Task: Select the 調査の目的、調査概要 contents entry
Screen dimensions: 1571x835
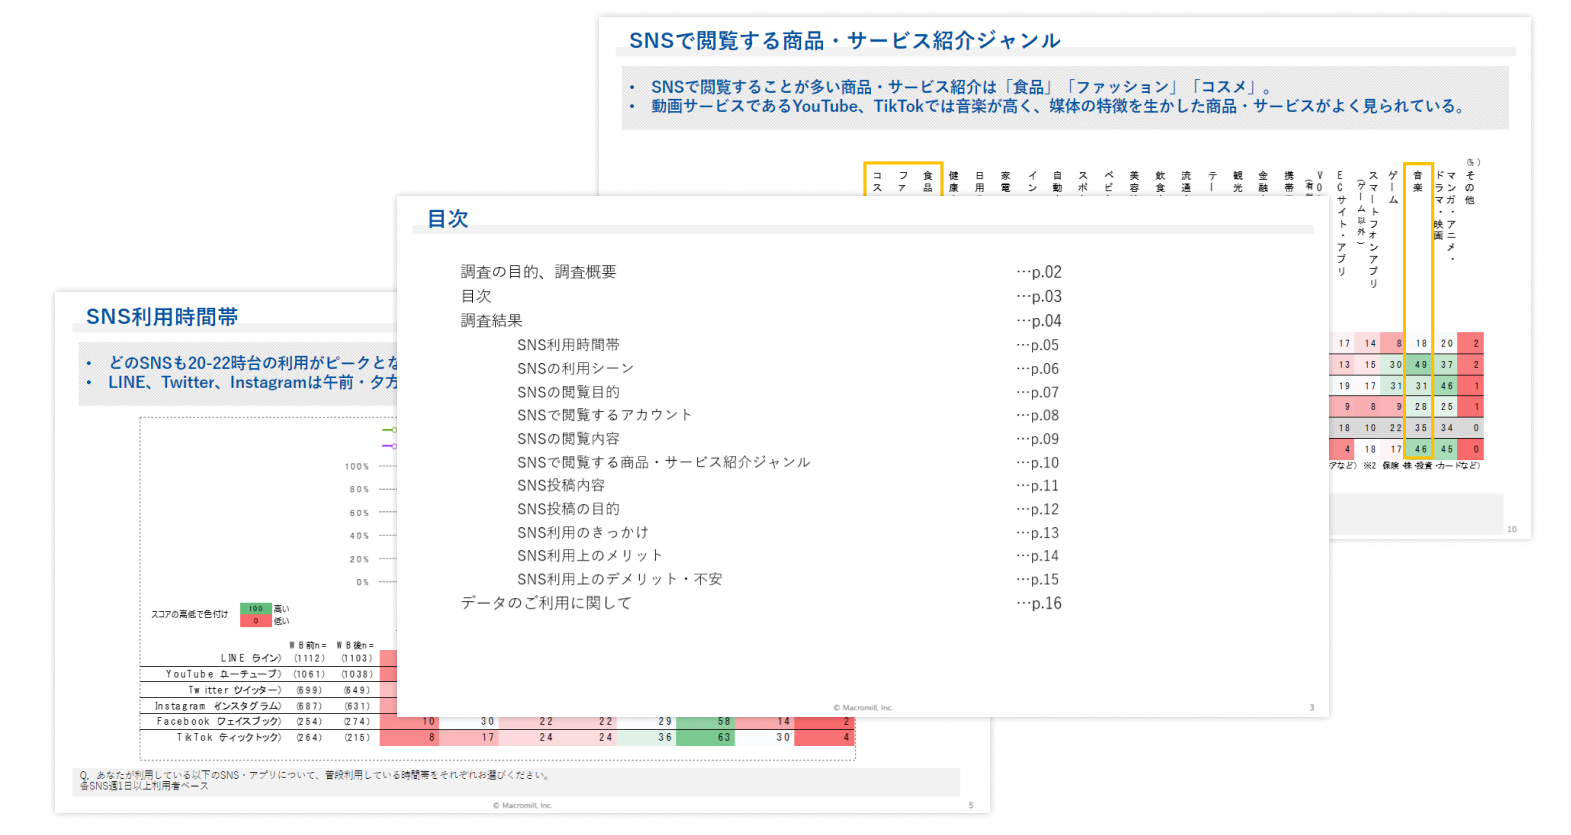Action: point(538,272)
